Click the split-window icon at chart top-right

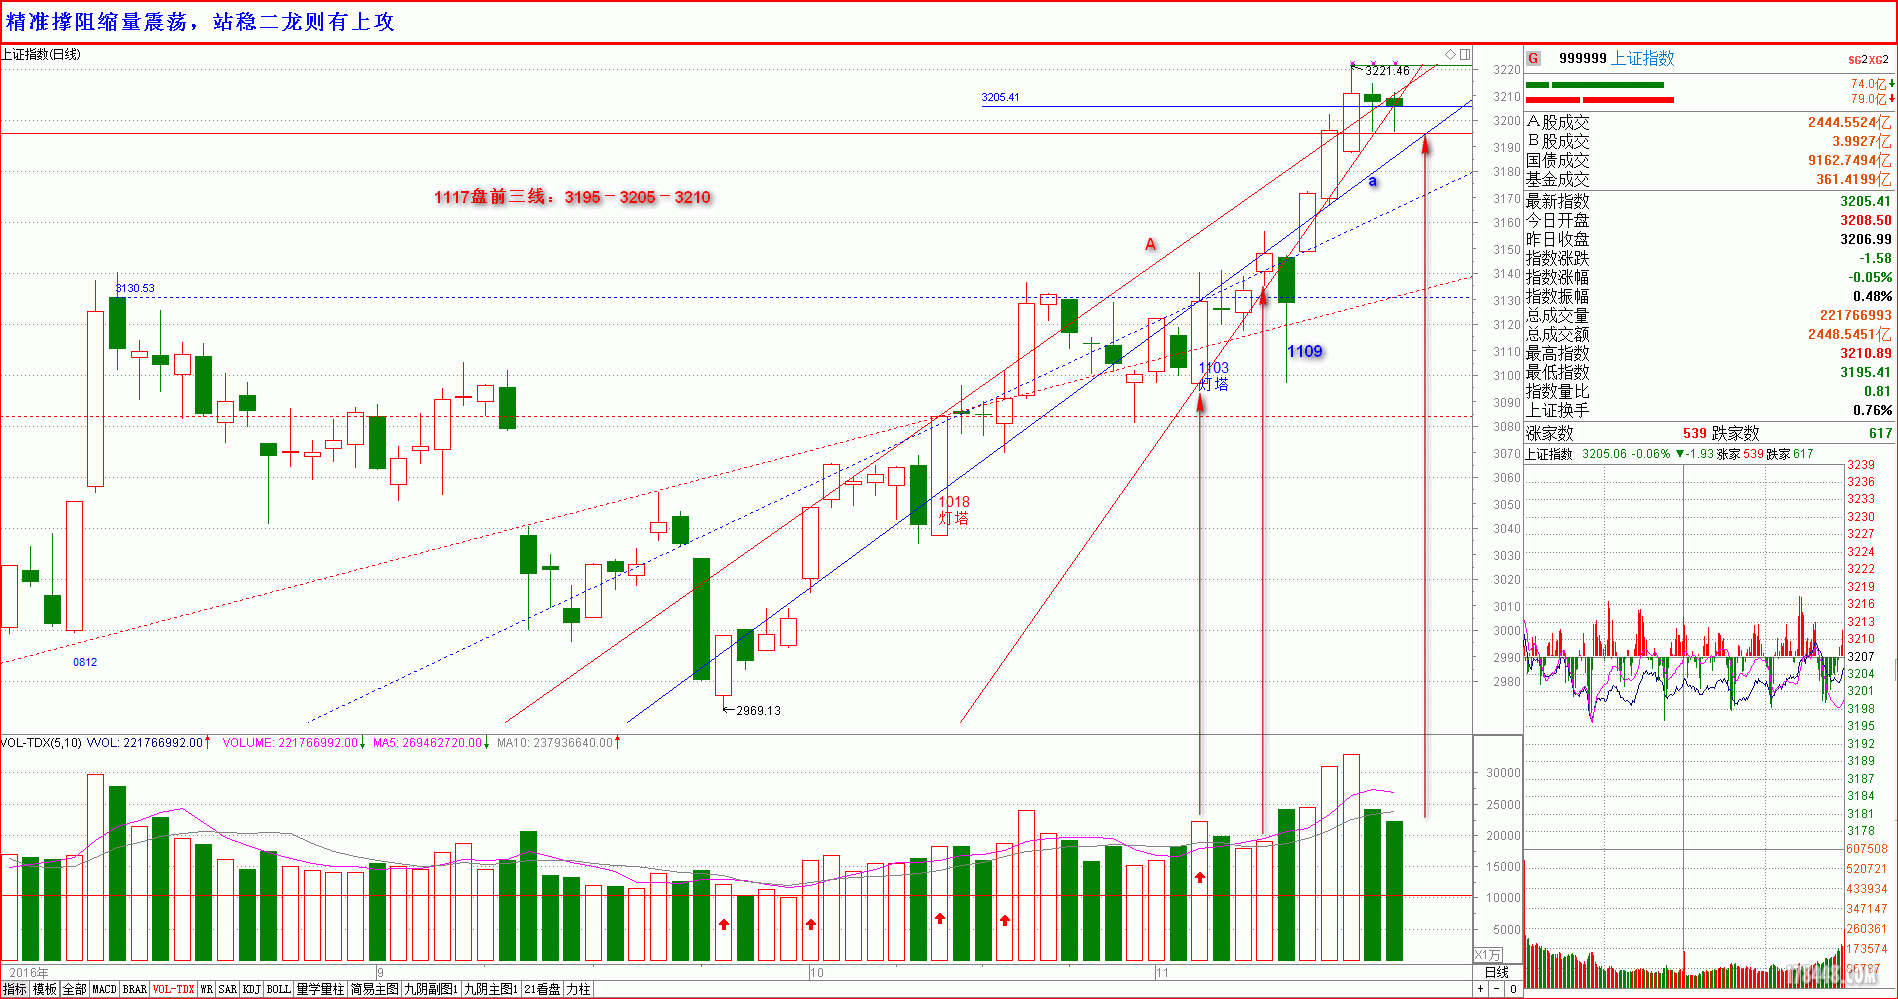click(x=1465, y=54)
